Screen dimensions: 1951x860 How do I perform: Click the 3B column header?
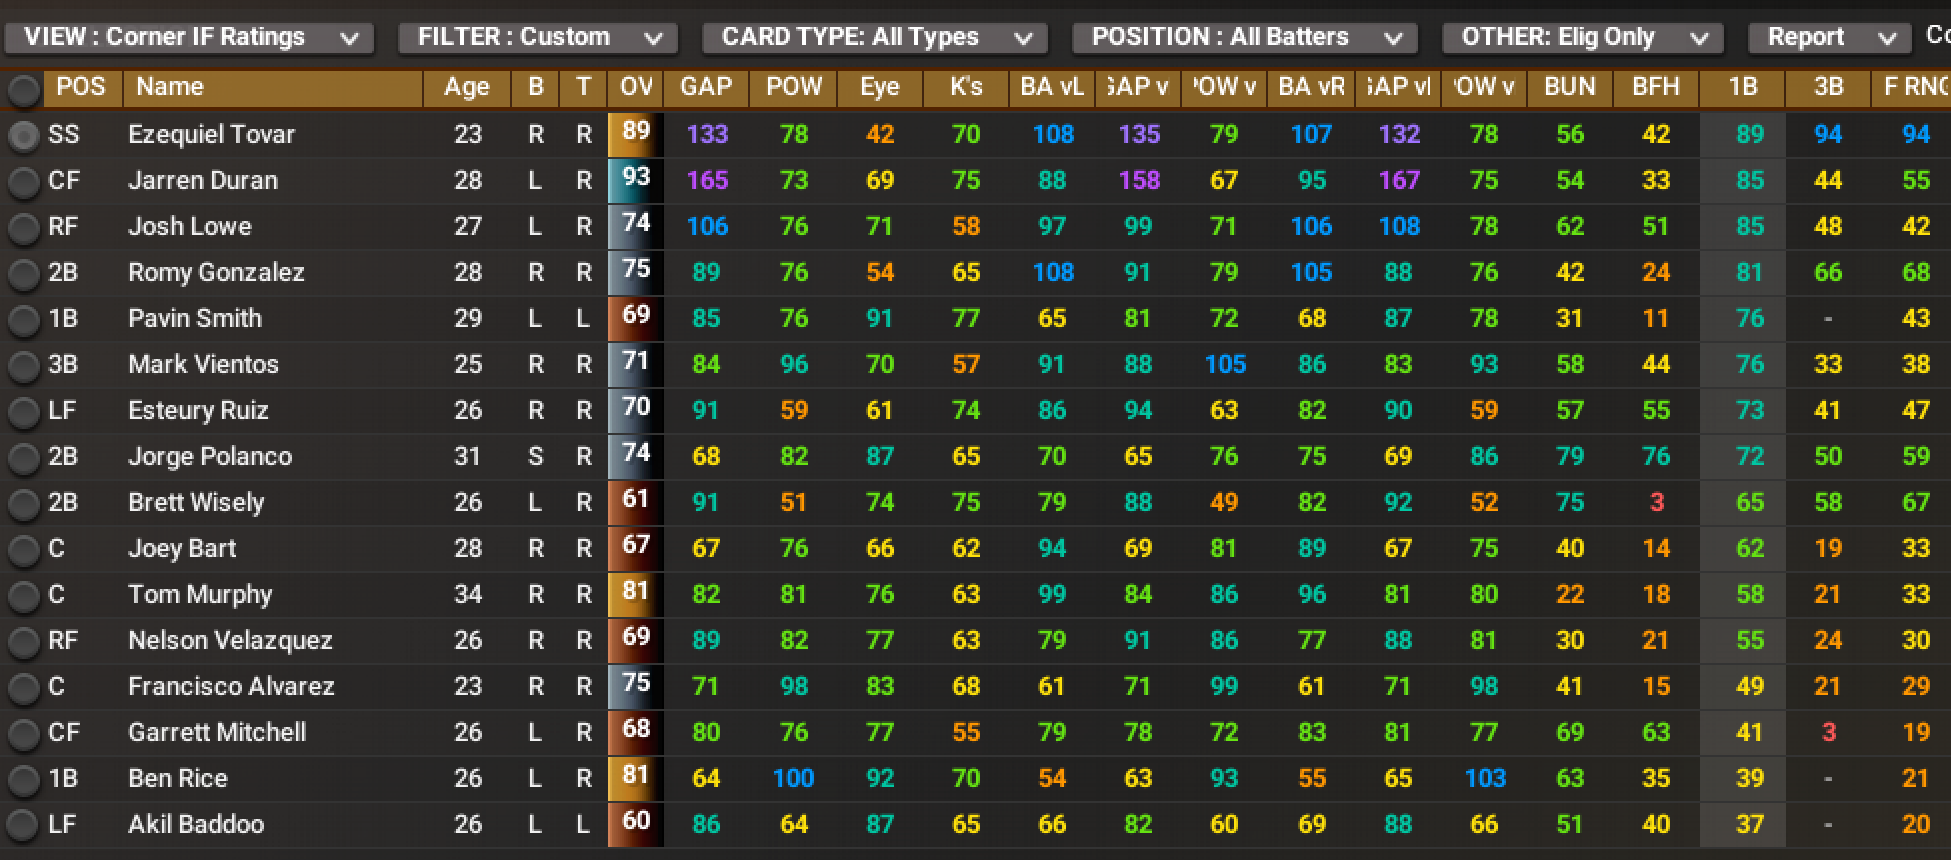click(x=1829, y=87)
